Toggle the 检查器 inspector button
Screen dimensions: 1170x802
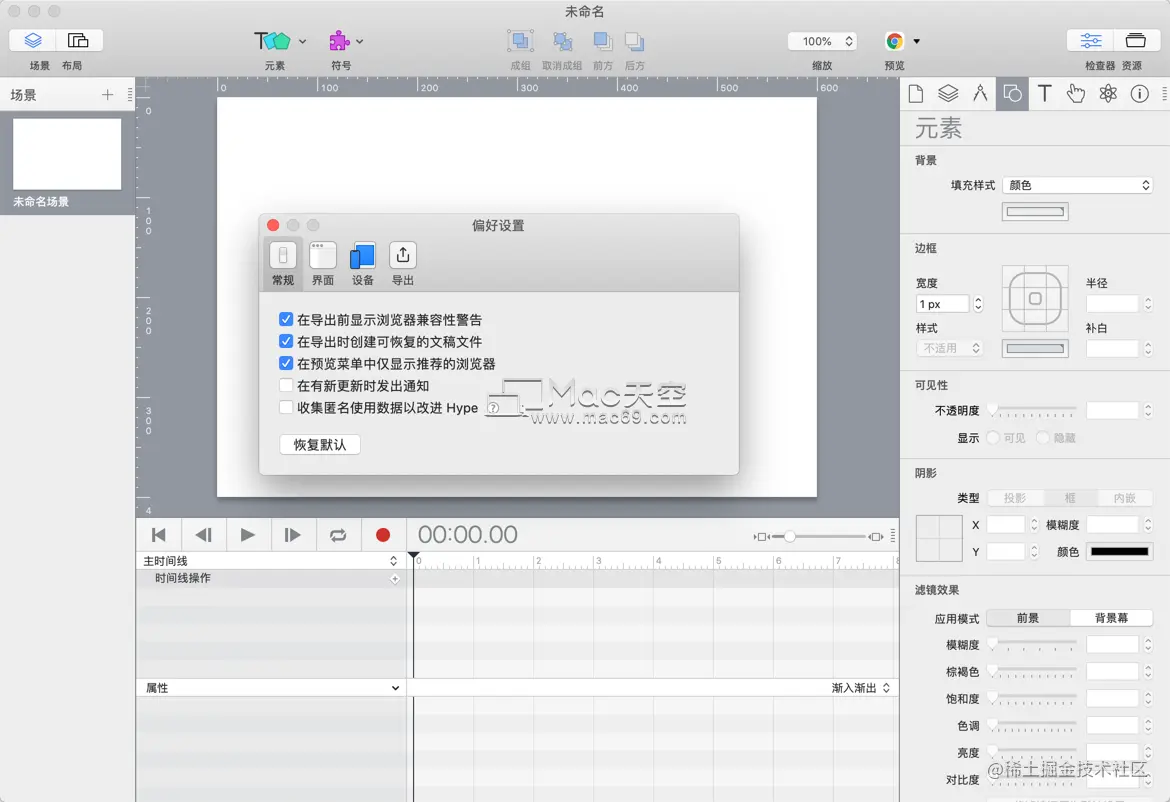1090,40
